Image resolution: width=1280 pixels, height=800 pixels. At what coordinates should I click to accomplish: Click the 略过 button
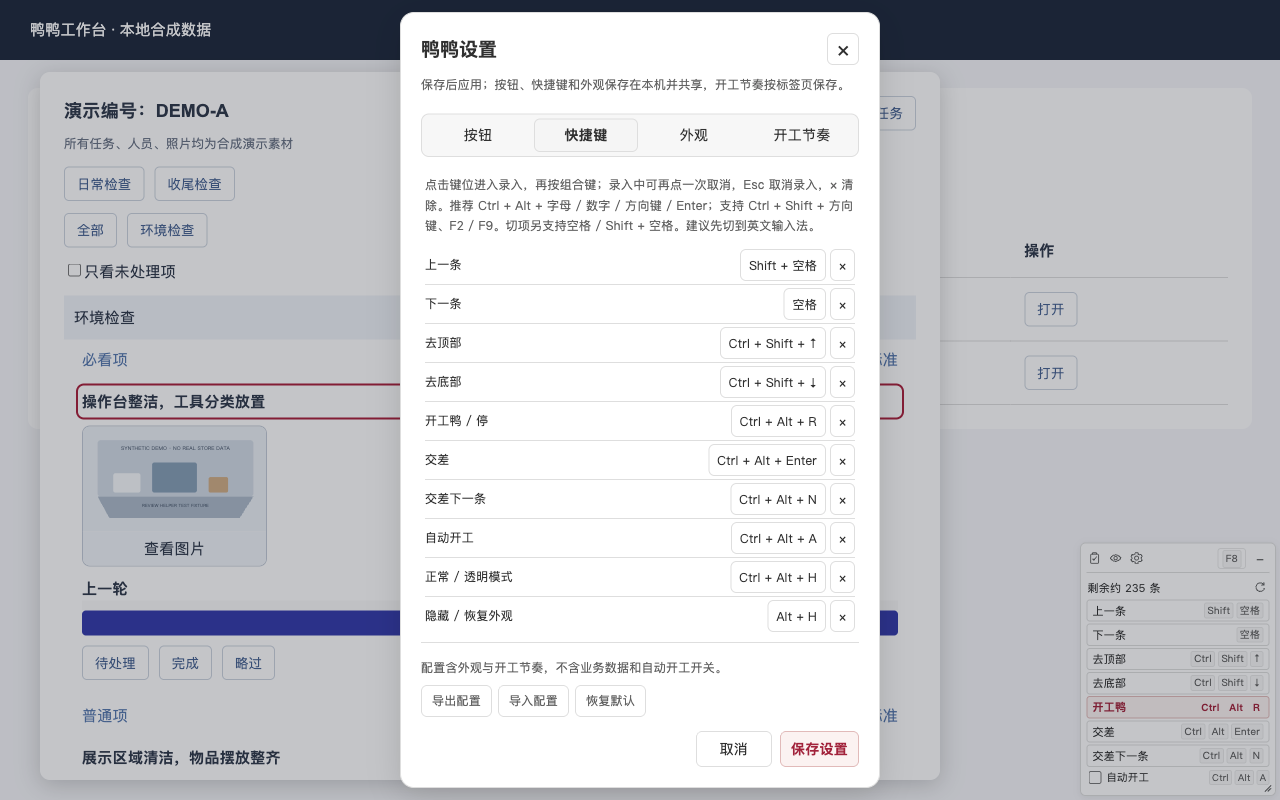[x=248, y=663]
